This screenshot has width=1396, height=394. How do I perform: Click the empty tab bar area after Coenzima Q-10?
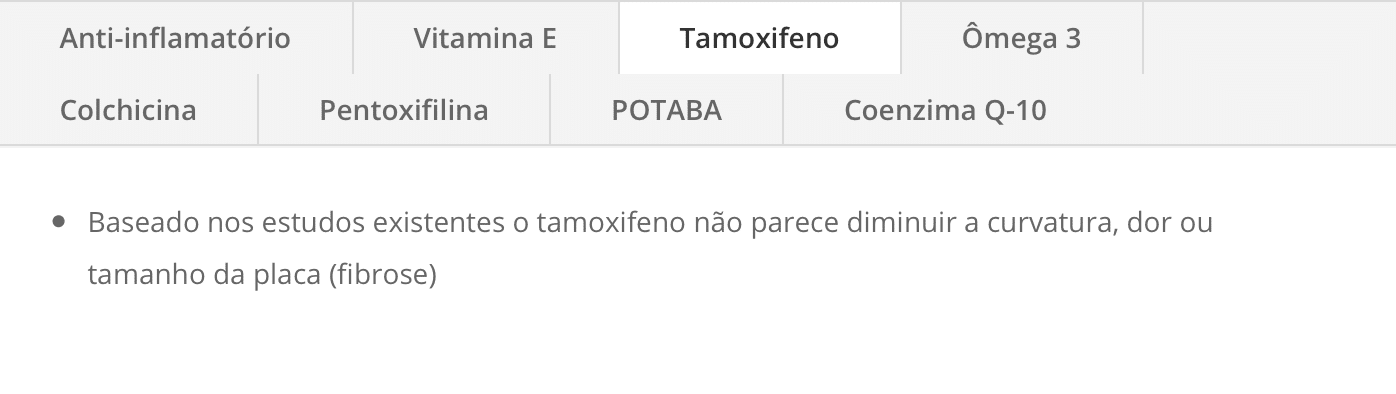pos(1252,109)
